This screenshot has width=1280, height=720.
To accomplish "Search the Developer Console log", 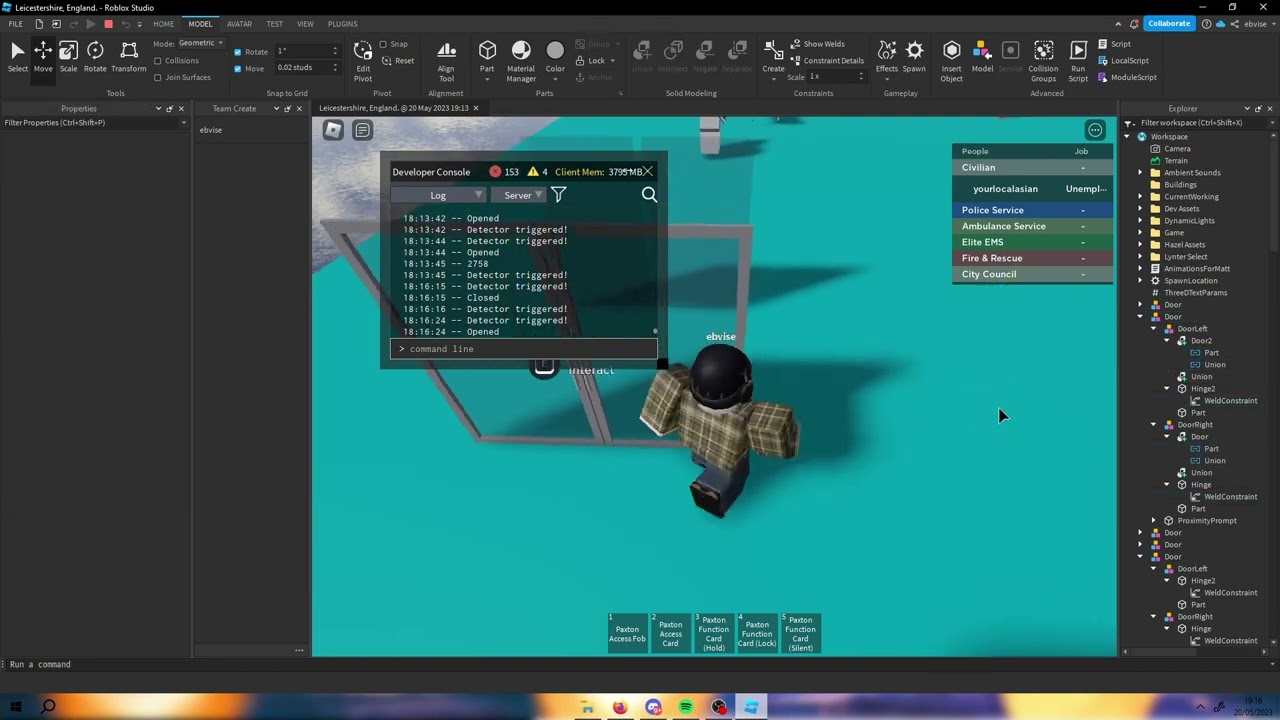I will tap(649, 195).
